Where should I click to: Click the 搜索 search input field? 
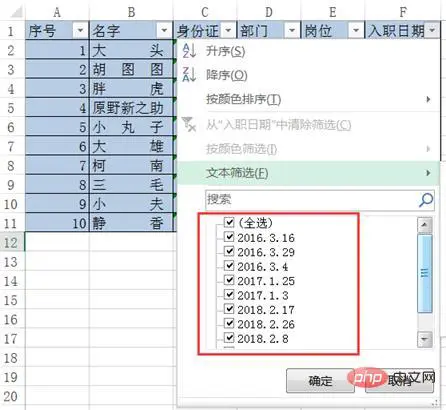[311, 200]
